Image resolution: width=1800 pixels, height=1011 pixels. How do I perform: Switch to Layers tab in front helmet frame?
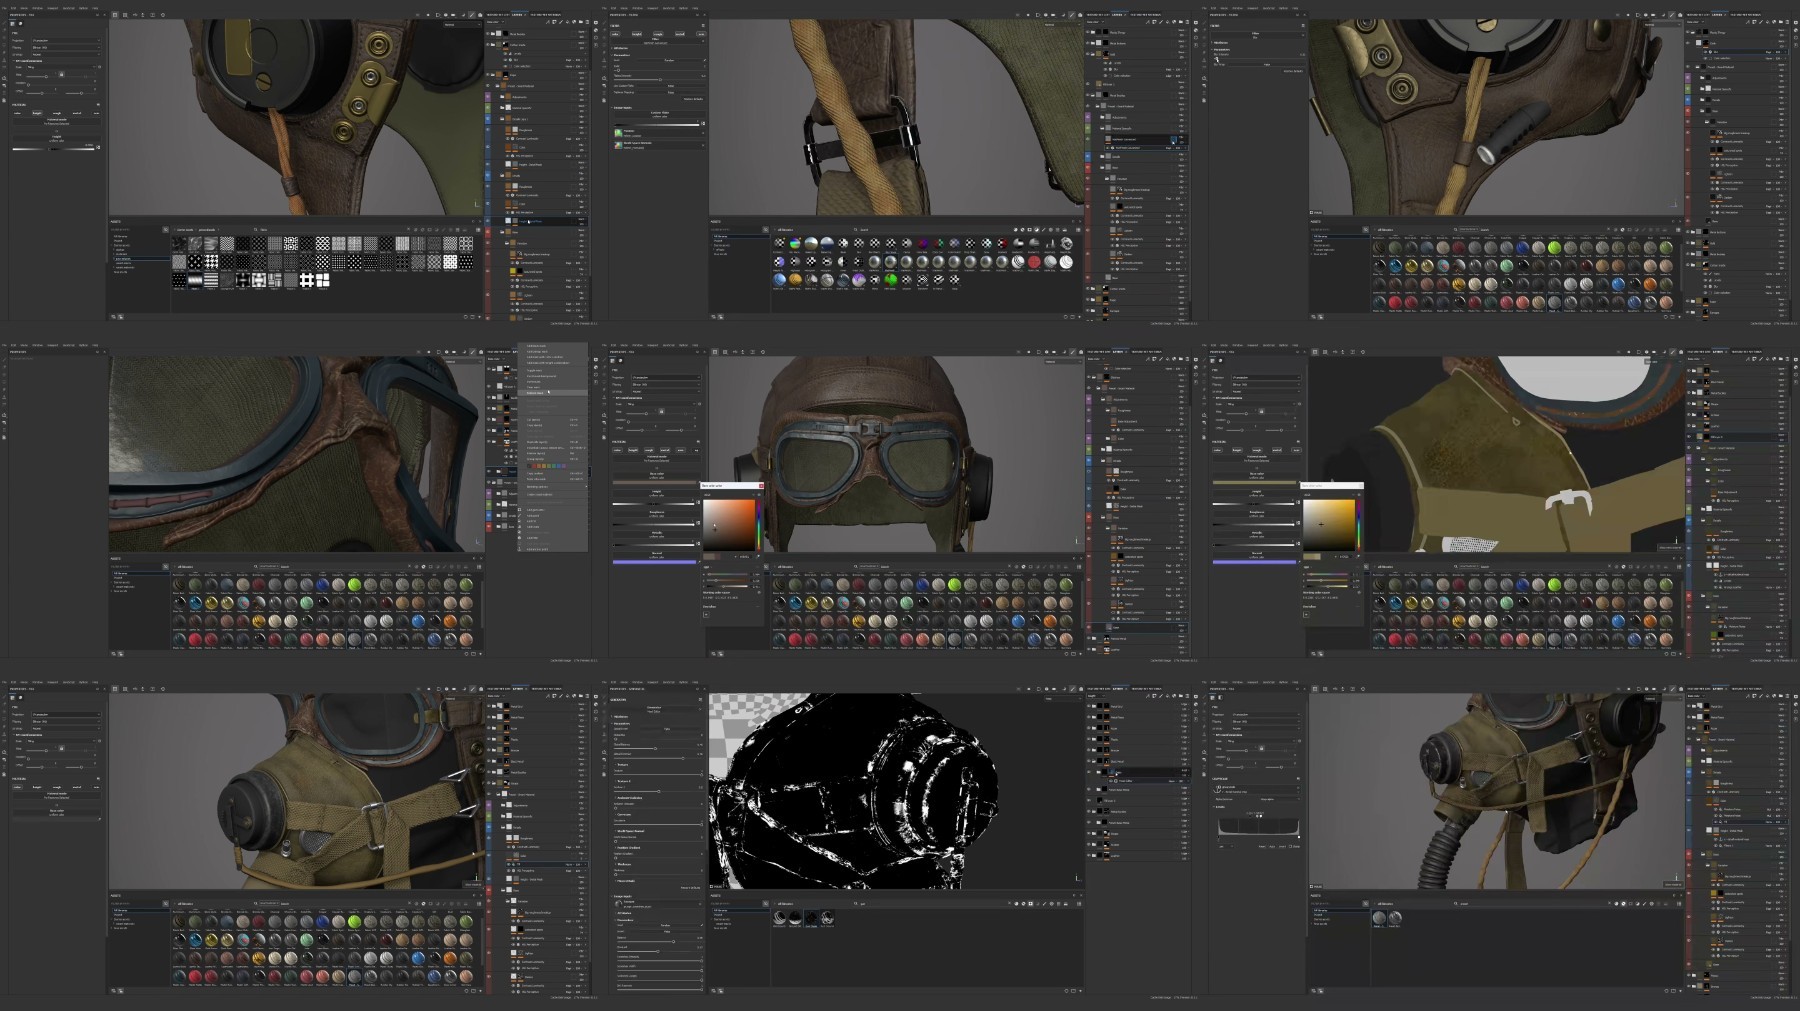(x=1117, y=352)
